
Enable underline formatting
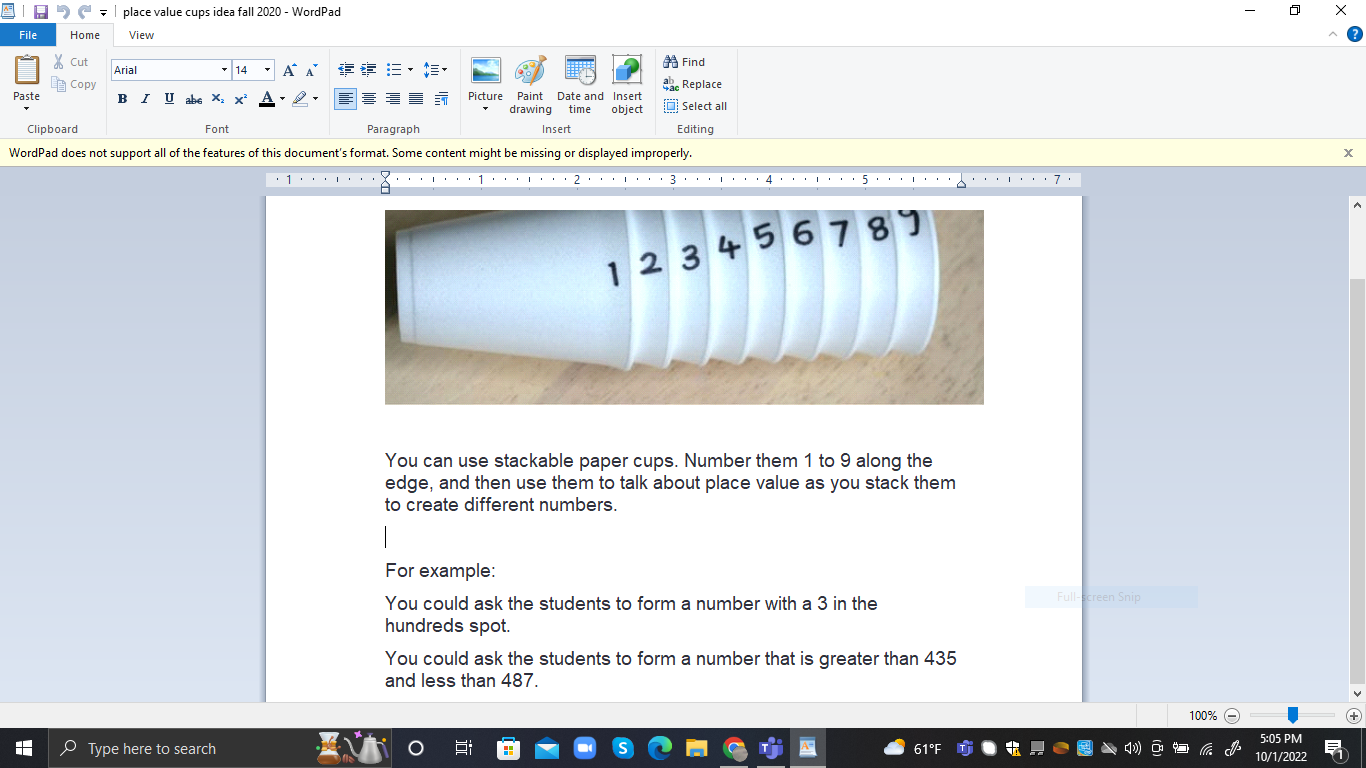168,99
